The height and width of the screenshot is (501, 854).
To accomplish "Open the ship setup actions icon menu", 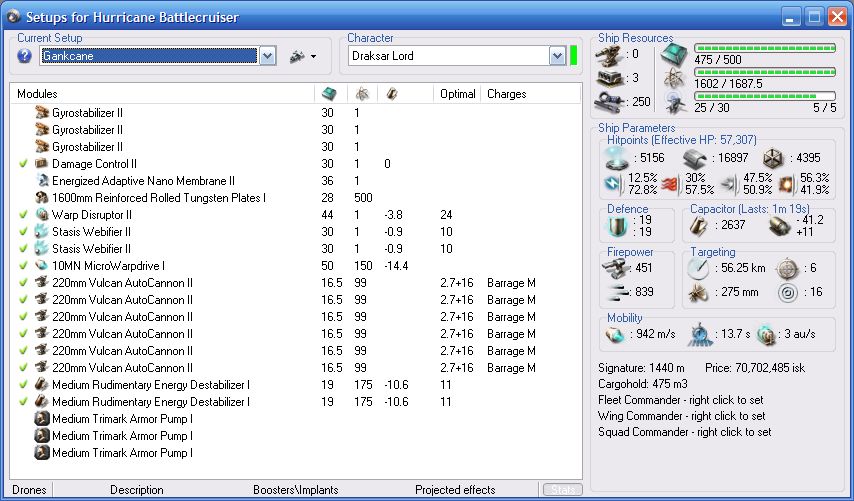I will point(303,56).
